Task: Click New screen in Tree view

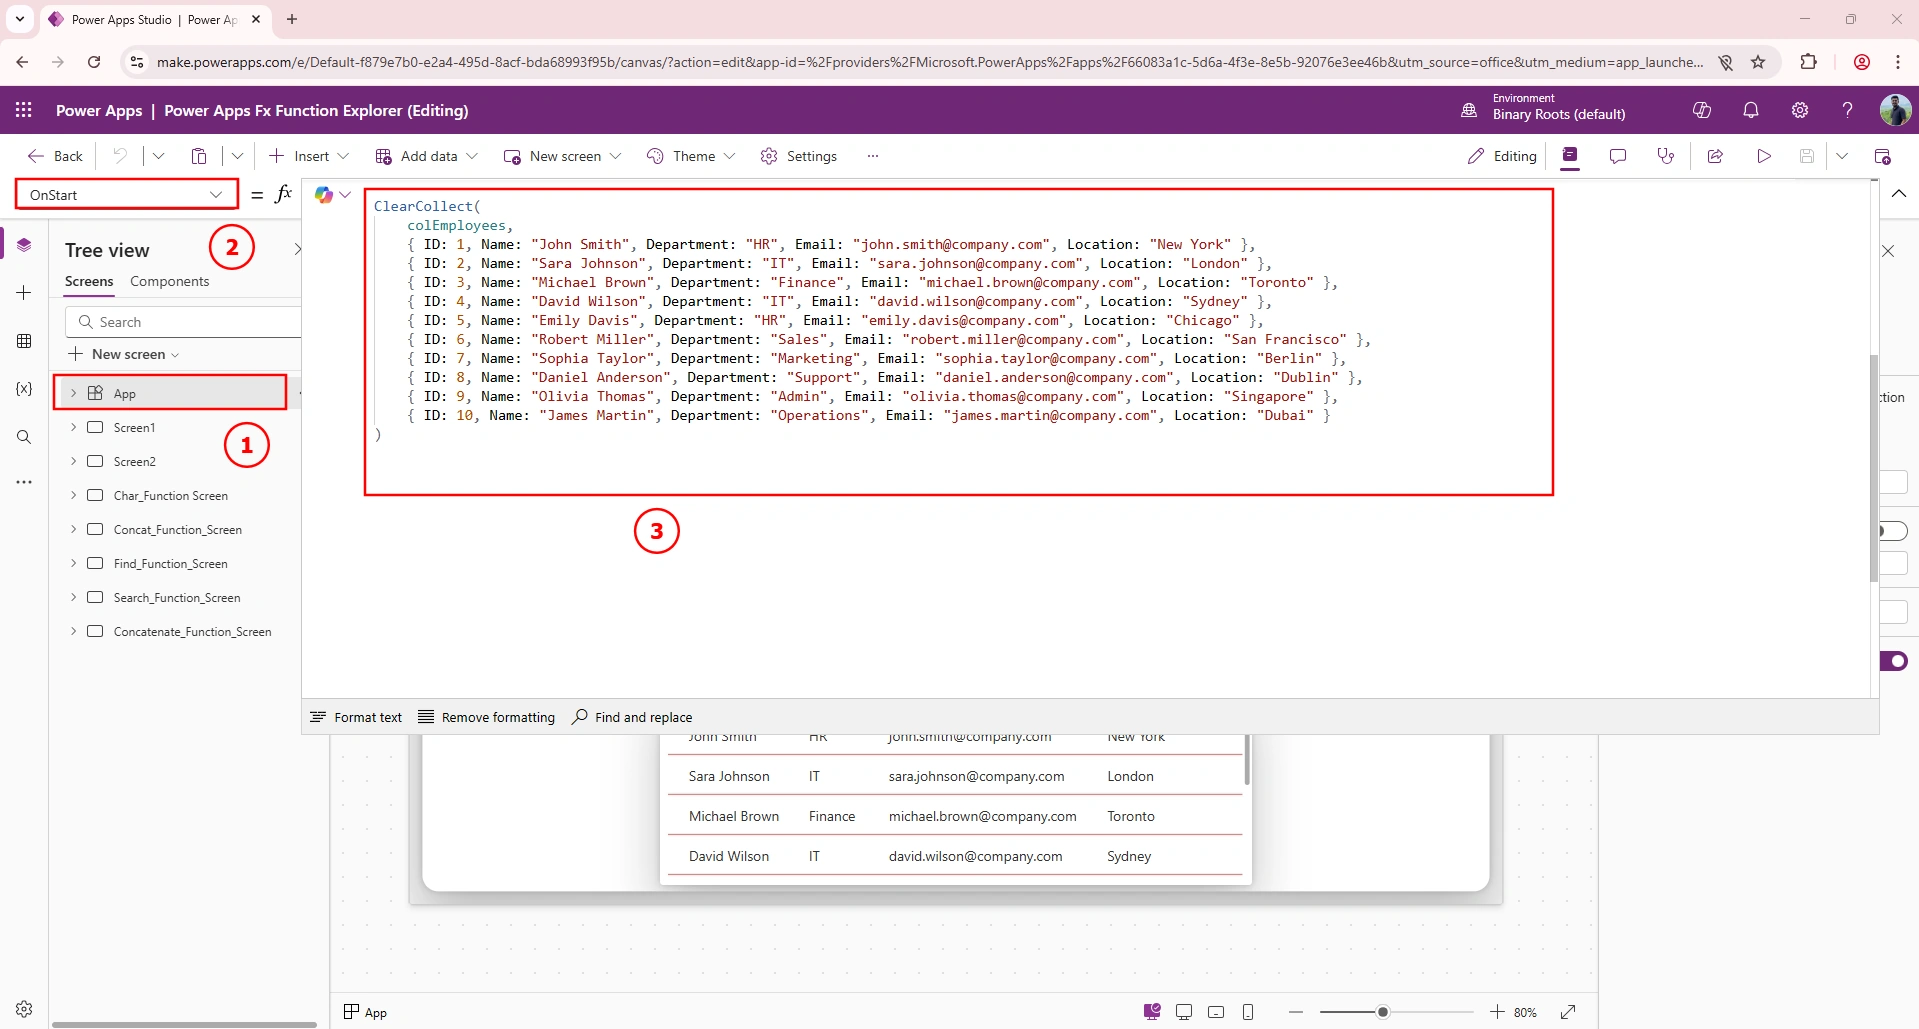Action: 124,354
